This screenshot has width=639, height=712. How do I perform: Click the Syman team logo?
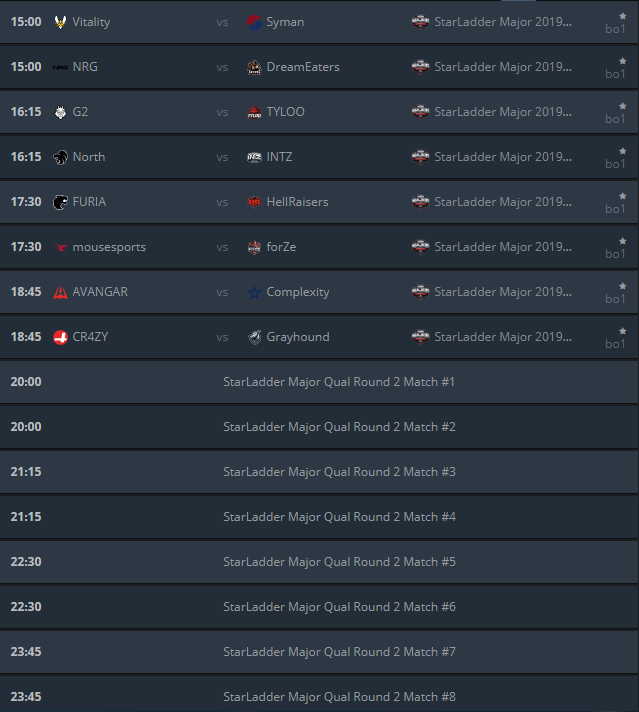[x=254, y=22]
